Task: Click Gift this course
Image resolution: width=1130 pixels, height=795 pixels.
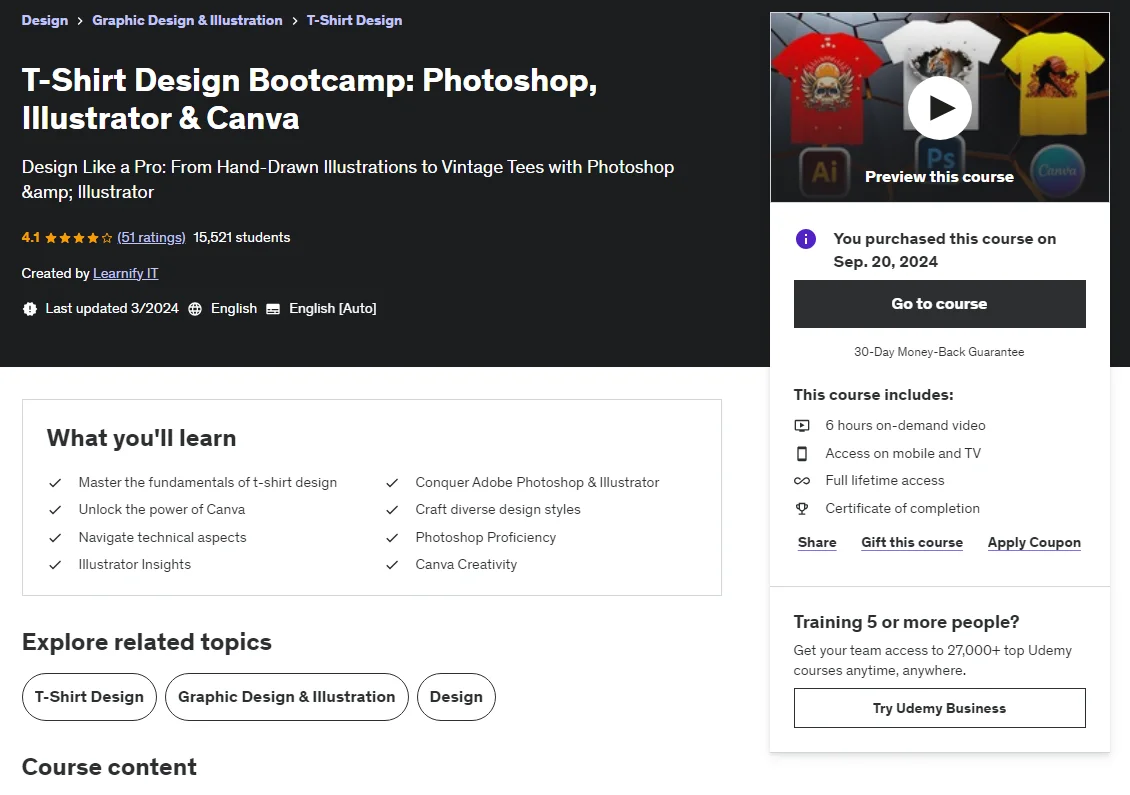Action: (x=912, y=542)
